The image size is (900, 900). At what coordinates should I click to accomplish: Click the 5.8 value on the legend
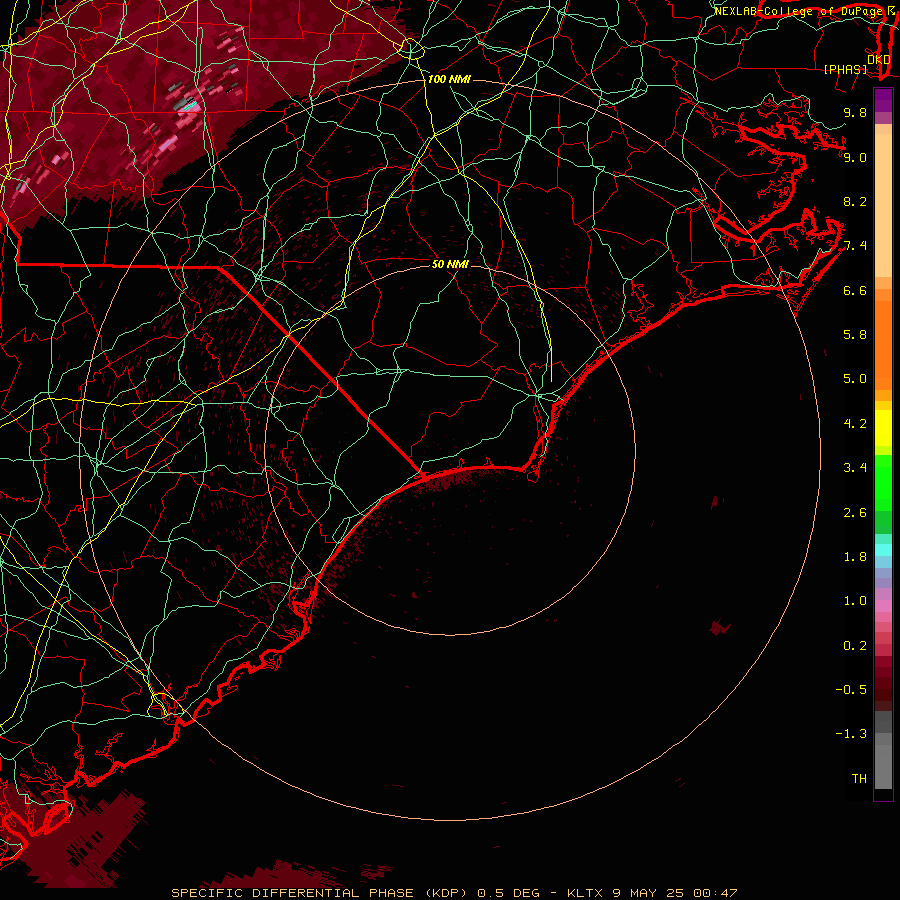coord(855,335)
